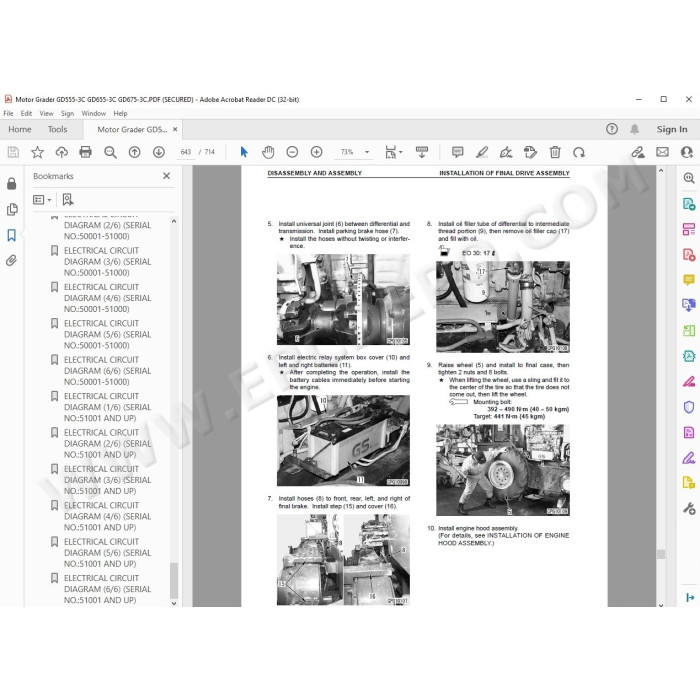Open the Edit menu
700x700 pixels.
26,113
